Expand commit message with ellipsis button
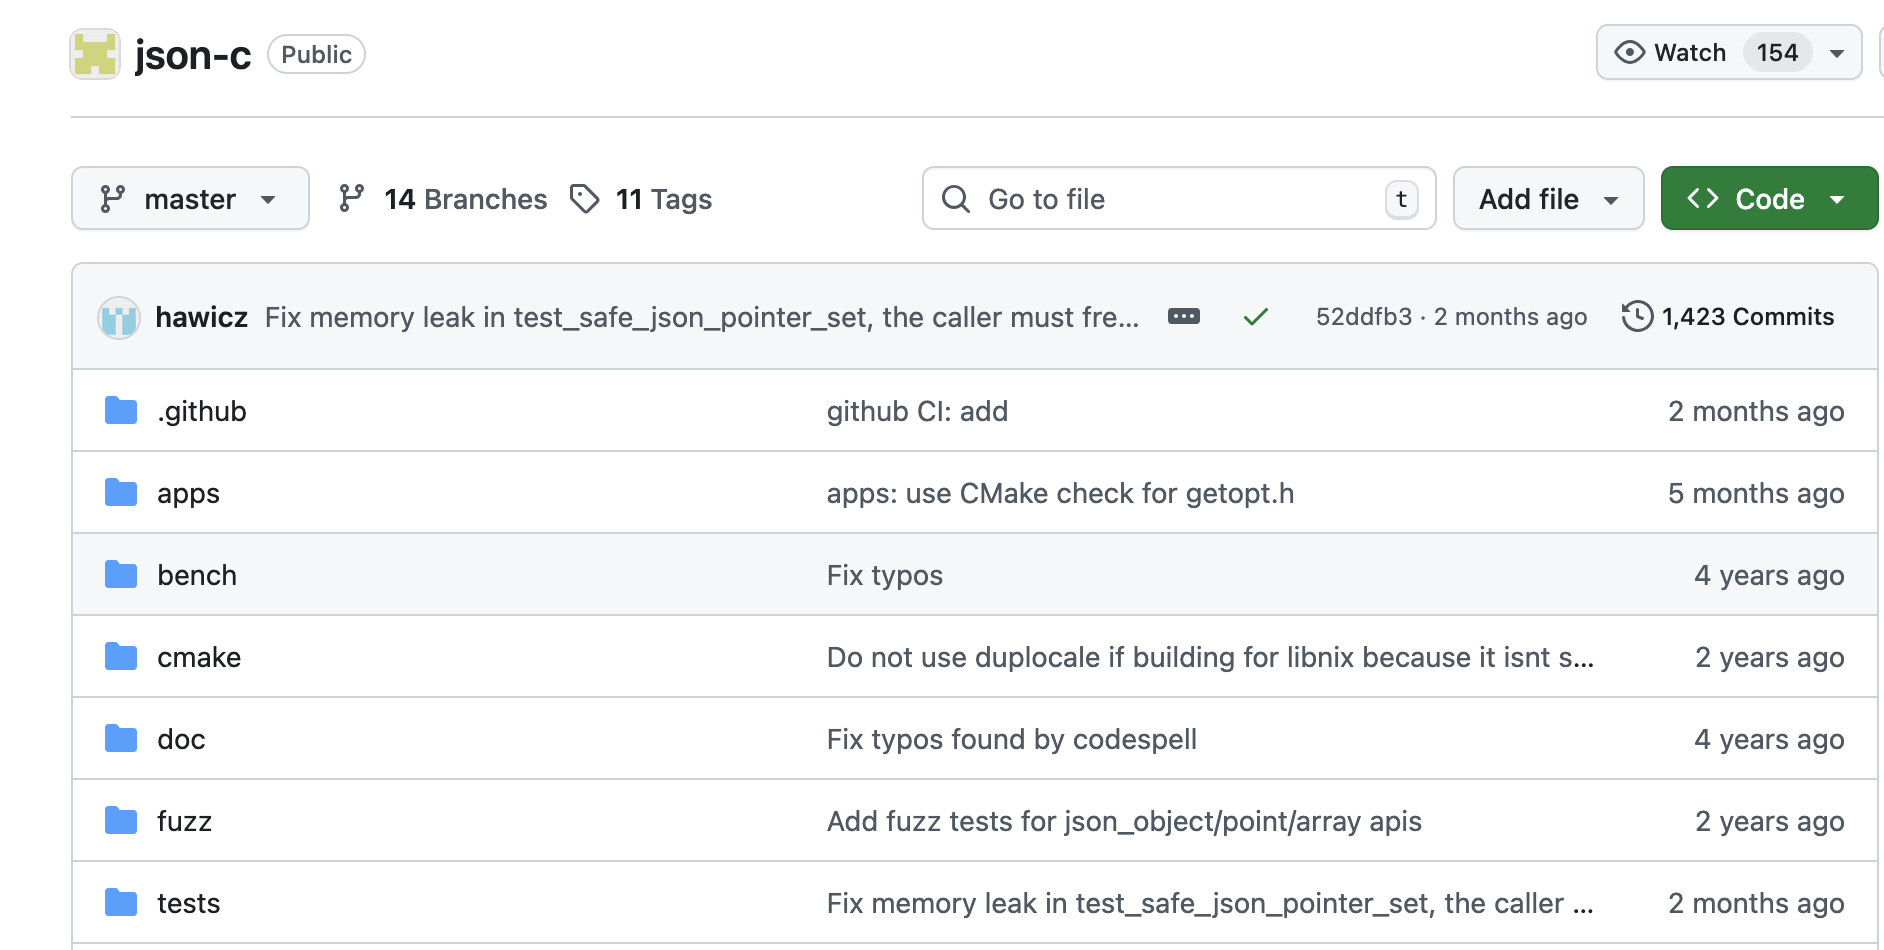This screenshot has width=1884, height=950. [x=1183, y=316]
